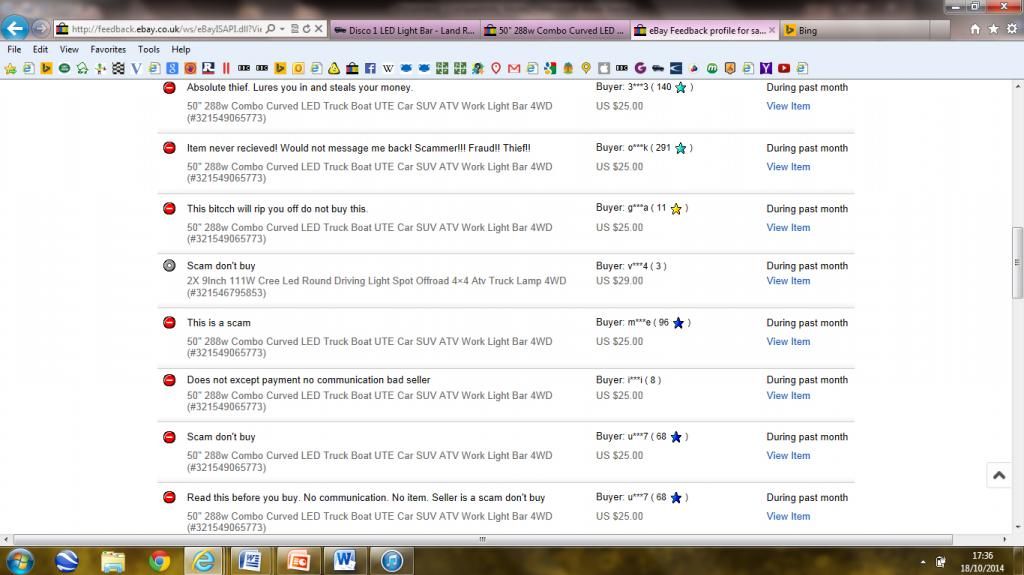Click the back-to-top arrow button
The image size is (1024, 575).
pyautogui.click(x=999, y=475)
